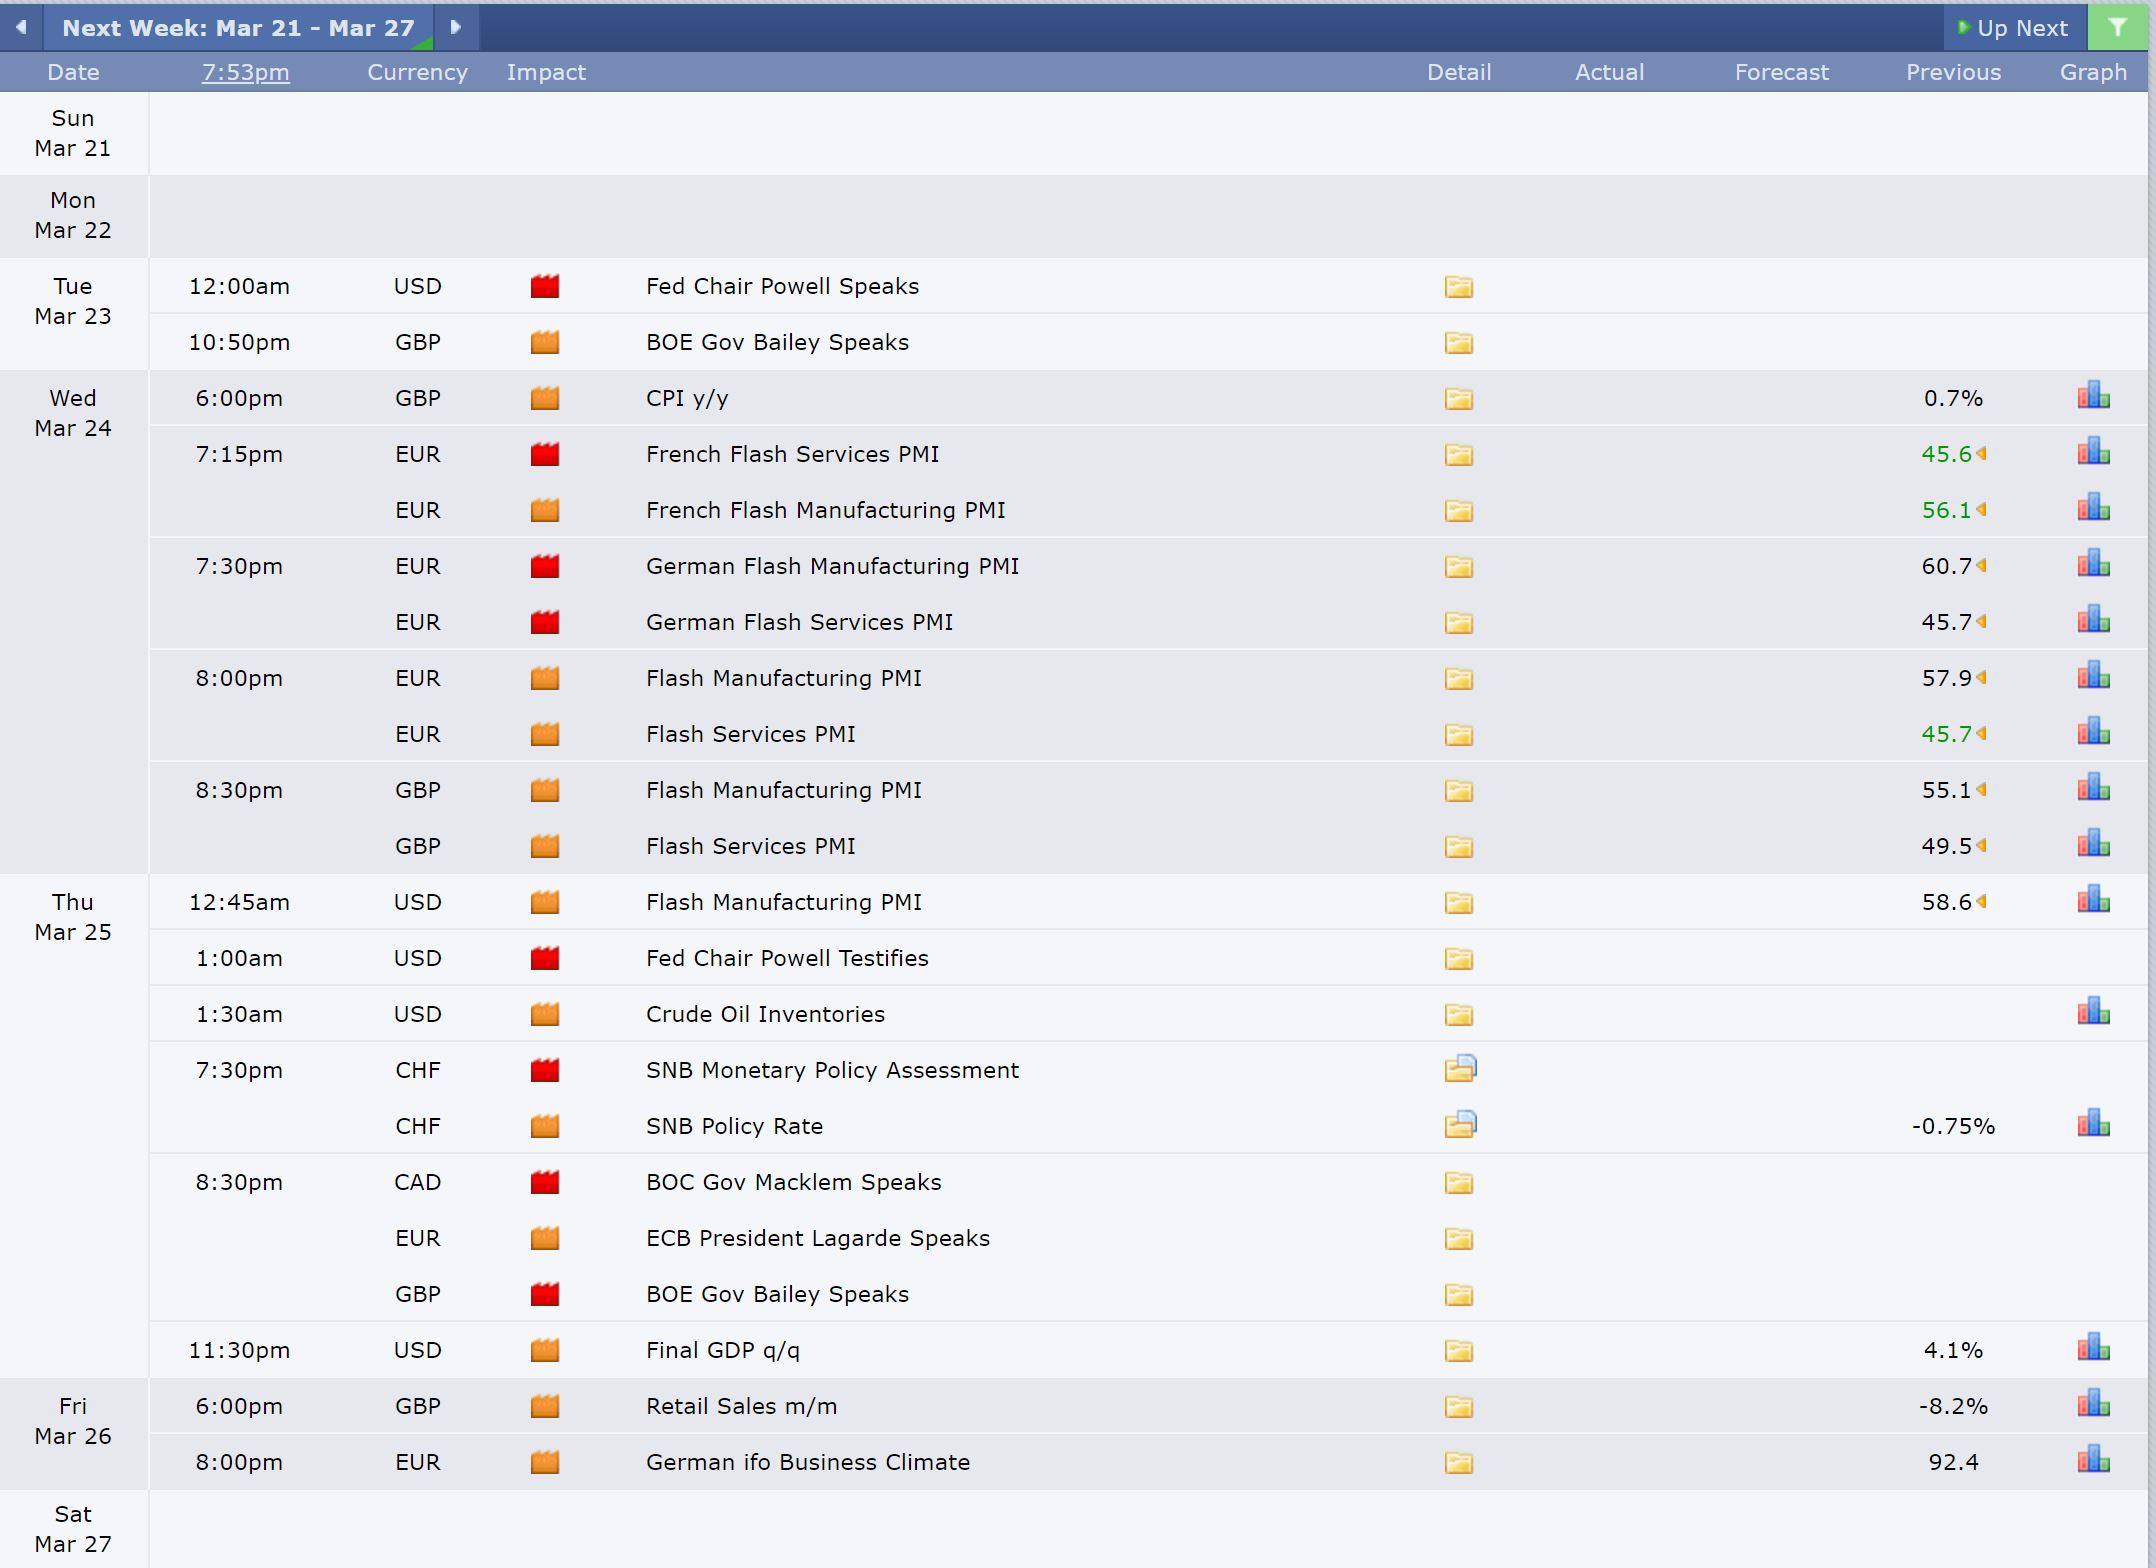Go to the previous week arrow
The width and height of the screenshot is (2156, 1568).
click(x=21, y=27)
